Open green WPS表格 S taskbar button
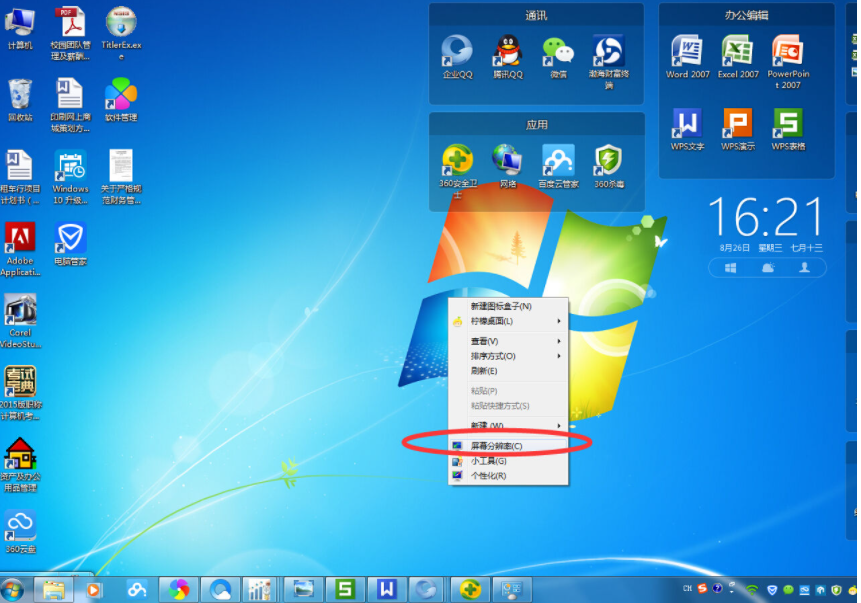The height and width of the screenshot is (603, 861). (345, 590)
